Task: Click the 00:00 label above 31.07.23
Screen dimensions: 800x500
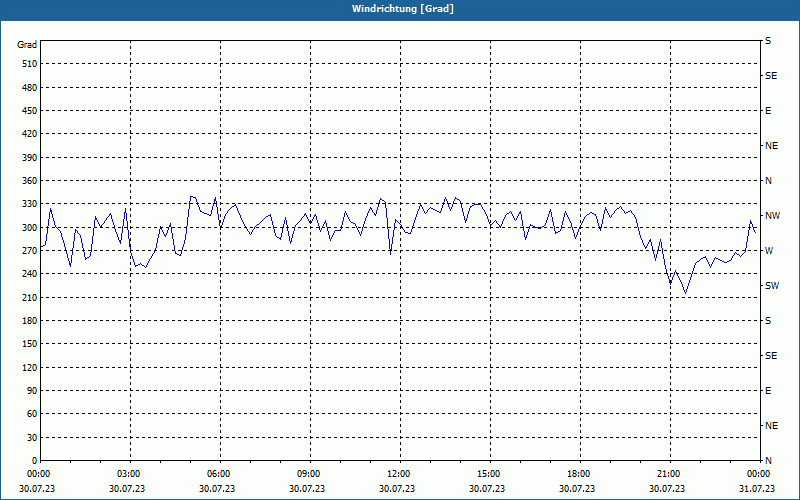Action: click(758, 474)
